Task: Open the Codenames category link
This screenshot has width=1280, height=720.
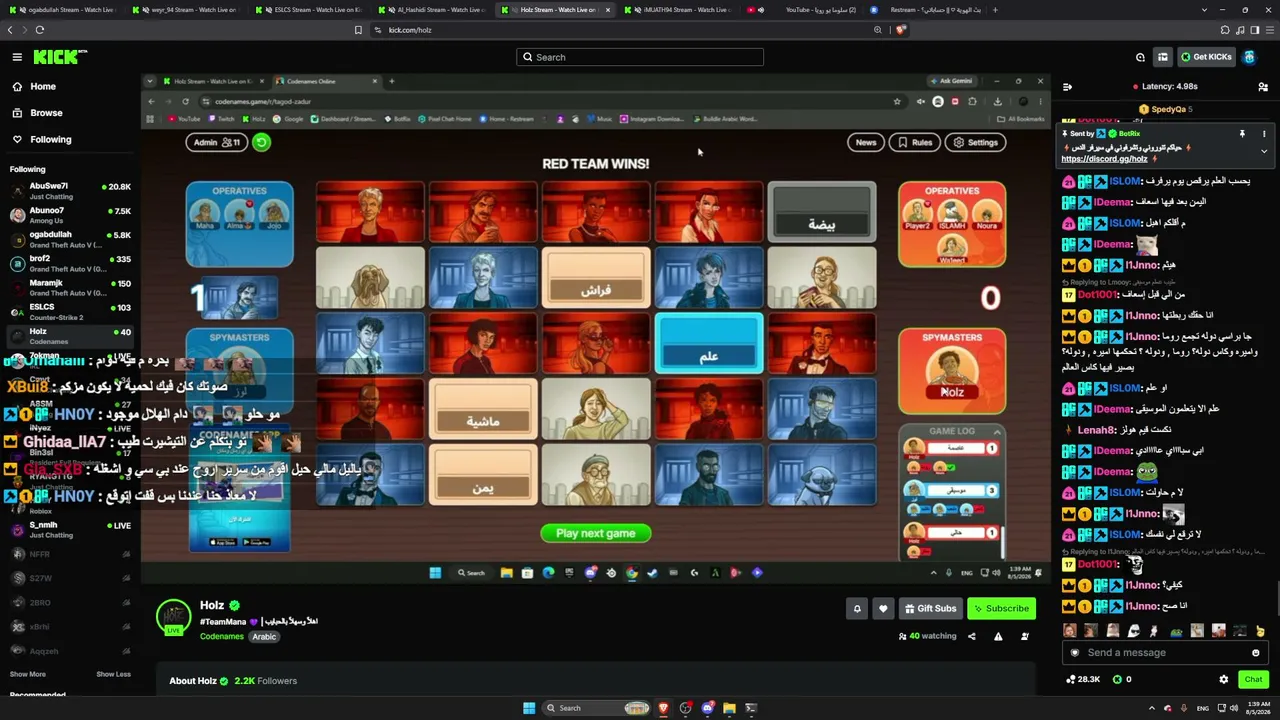Action: tap(222, 637)
